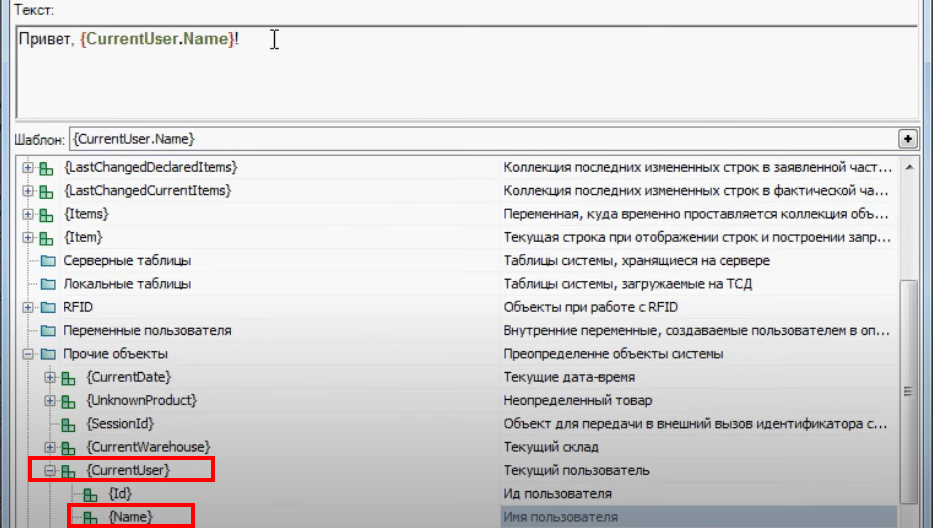Image resolution: width=933 pixels, height=528 pixels.
Task: Select the {UnknownProduct} tree item
Action: (x=142, y=400)
